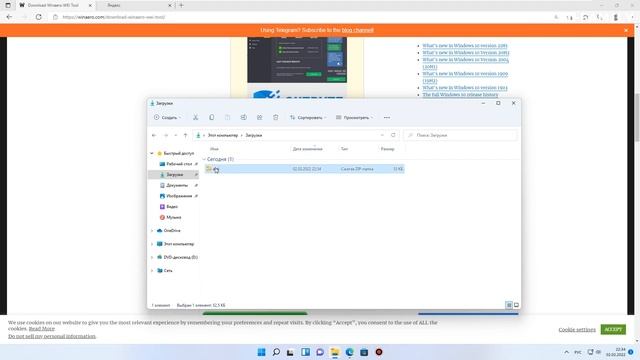The width and height of the screenshot is (640, 360).
Task: Click Do not sell my personal information
Action: 52,336
